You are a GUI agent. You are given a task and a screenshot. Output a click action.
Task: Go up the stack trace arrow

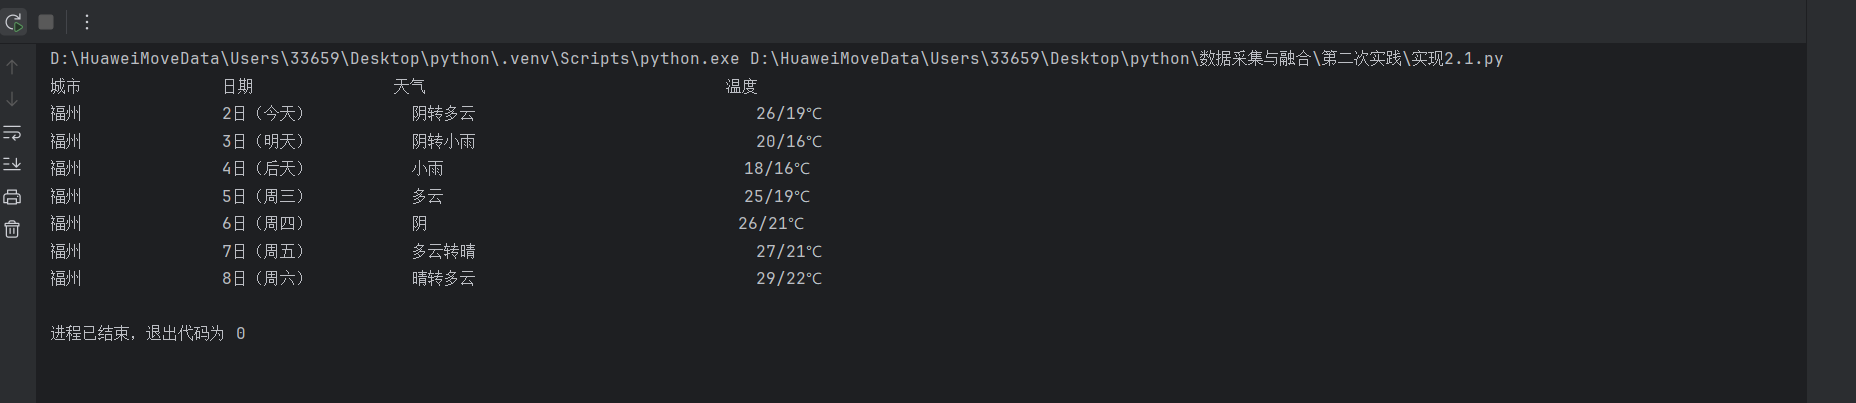coord(12,67)
